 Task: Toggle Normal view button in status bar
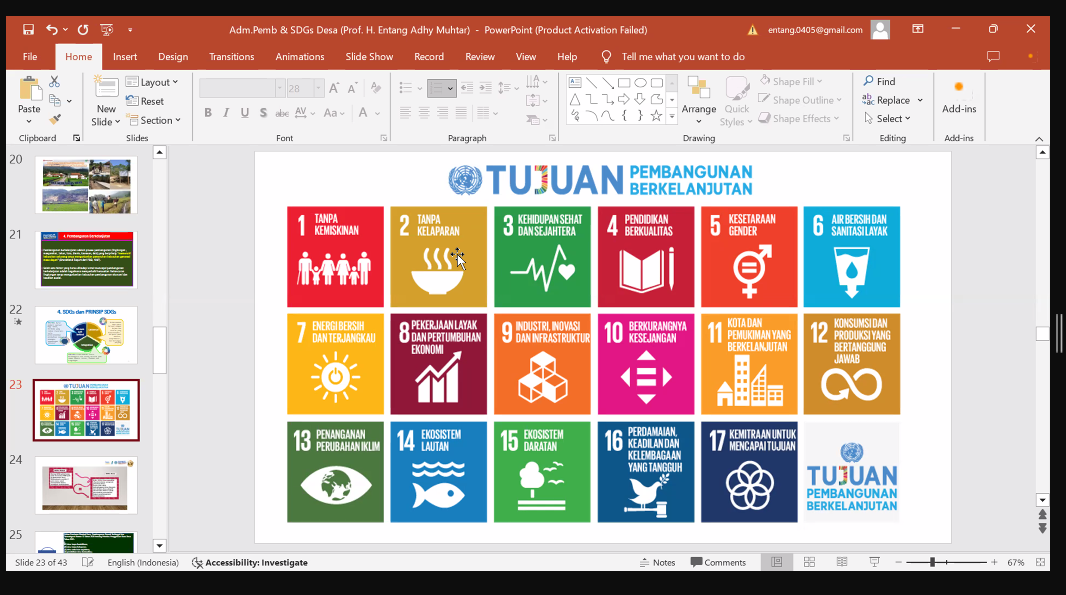pos(776,563)
